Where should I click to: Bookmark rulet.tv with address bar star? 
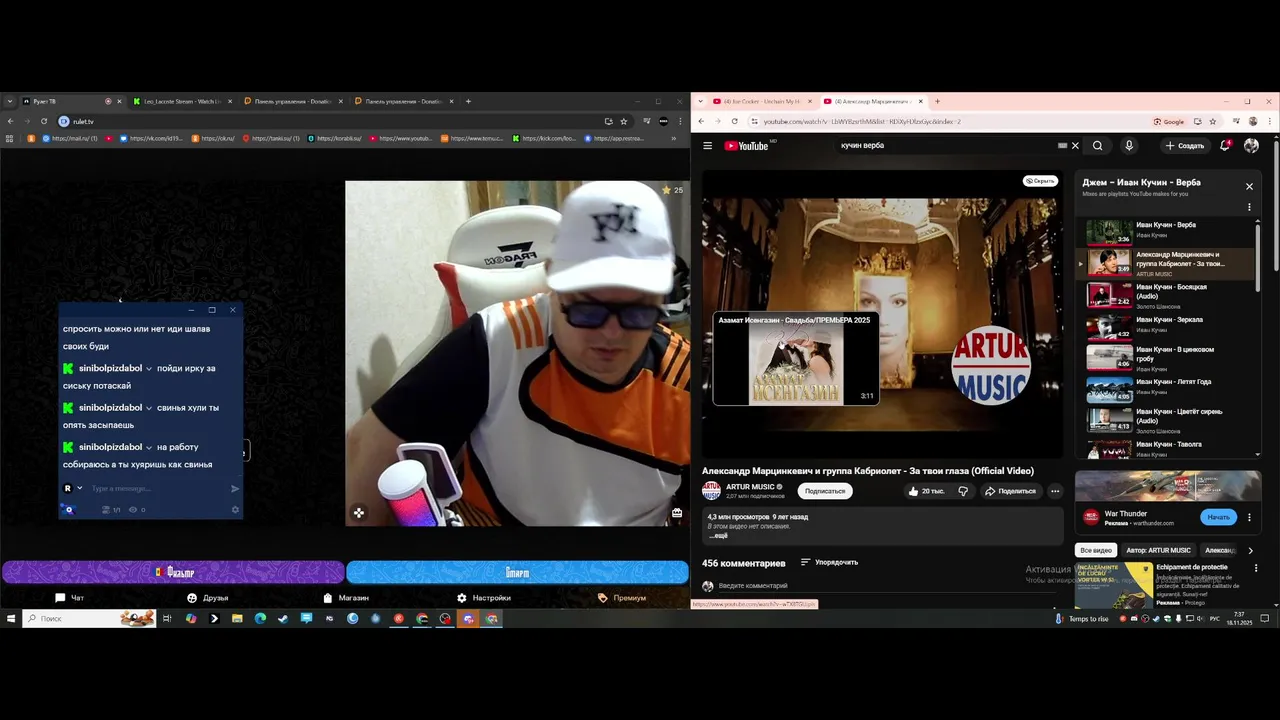coord(624,121)
